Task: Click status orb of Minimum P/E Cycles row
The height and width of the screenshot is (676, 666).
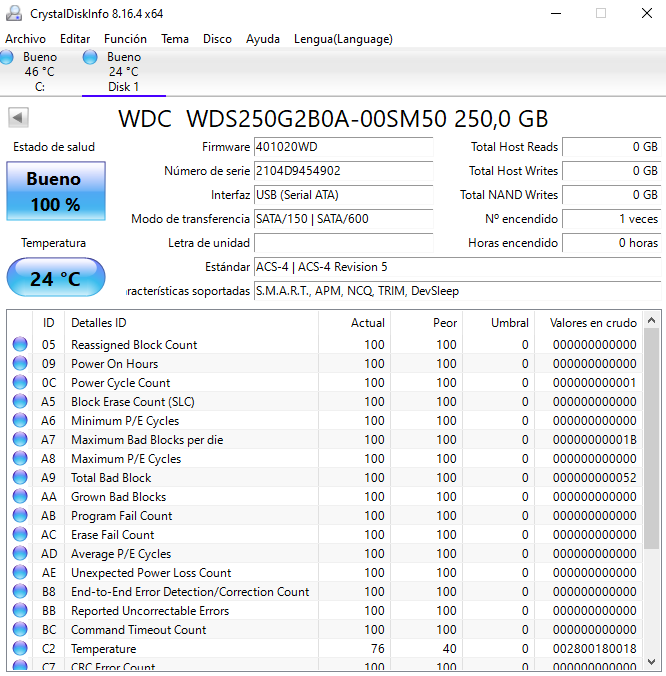Action: [x=20, y=420]
